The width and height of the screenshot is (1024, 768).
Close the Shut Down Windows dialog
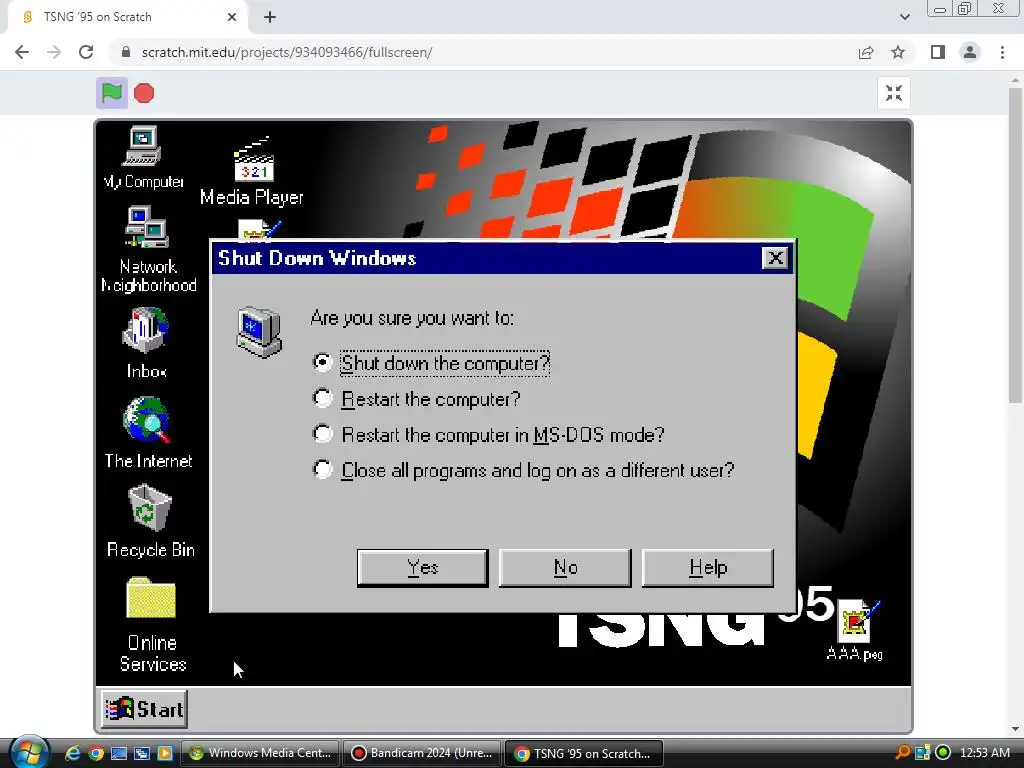pyautogui.click(x=775, y=258)
